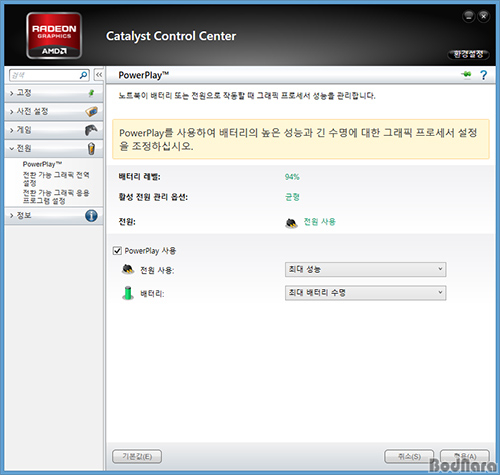Screen dimensions: 500x475
Task: Expand the 게임 section
Action: click(53, 130)
